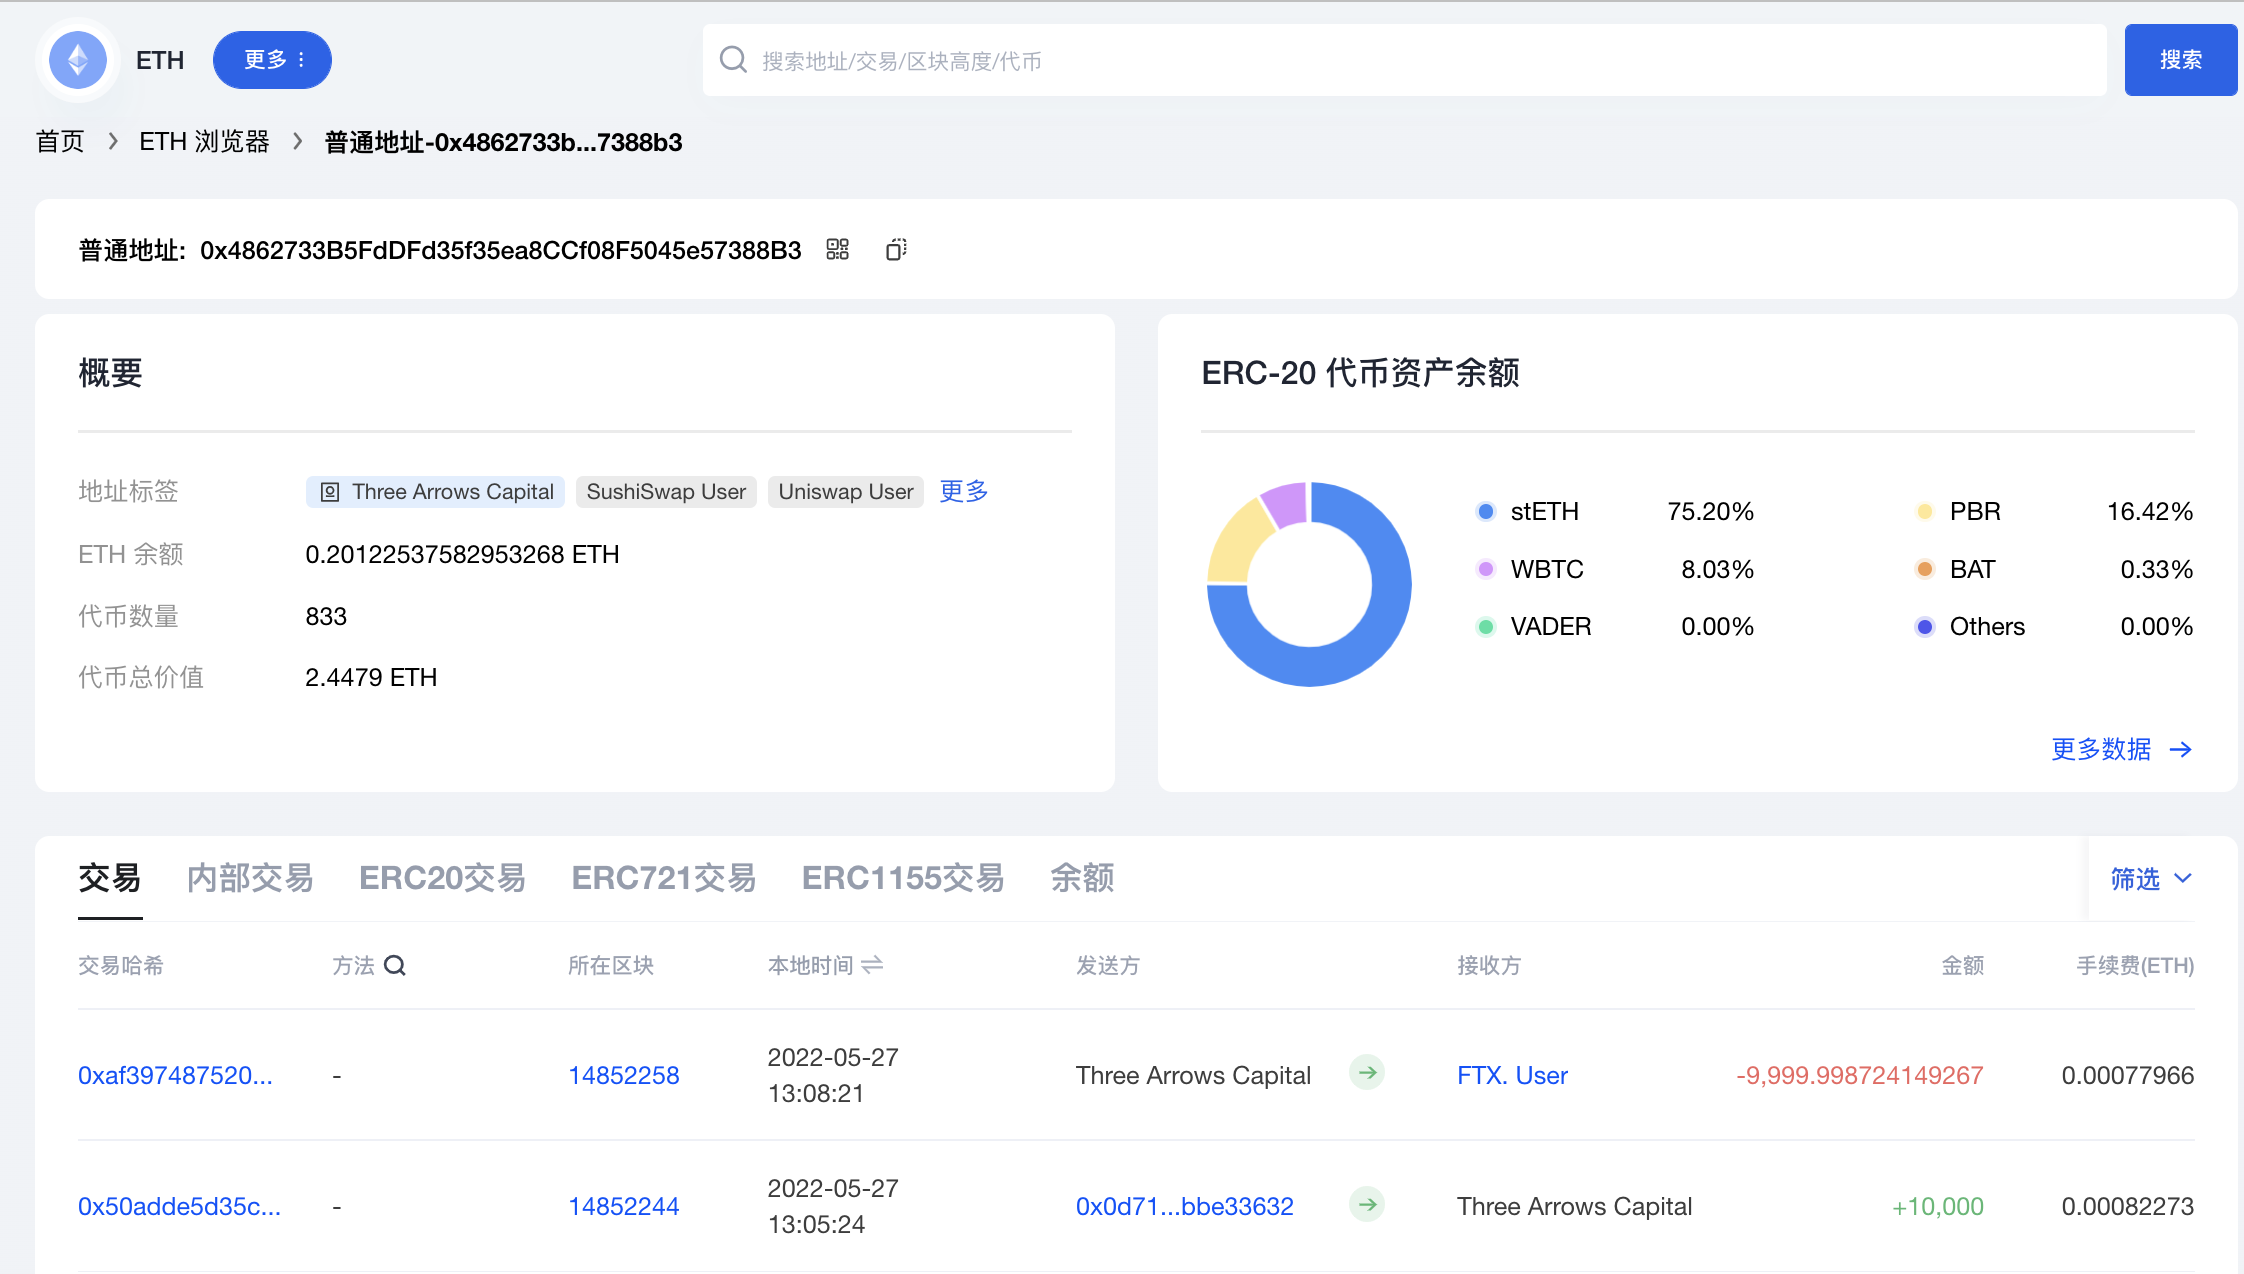Click the stETH blue legend dot
The image size is (2244, 1274).
(x=1486, y=512)
